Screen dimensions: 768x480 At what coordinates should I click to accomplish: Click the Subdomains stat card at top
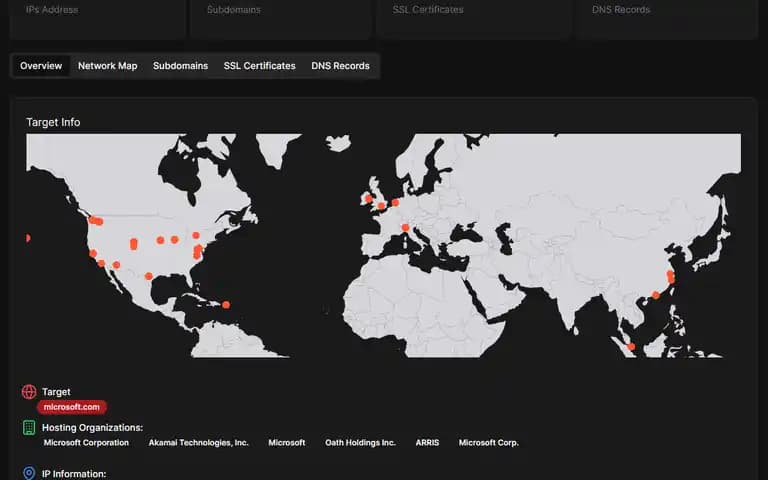tap(281, 19)
